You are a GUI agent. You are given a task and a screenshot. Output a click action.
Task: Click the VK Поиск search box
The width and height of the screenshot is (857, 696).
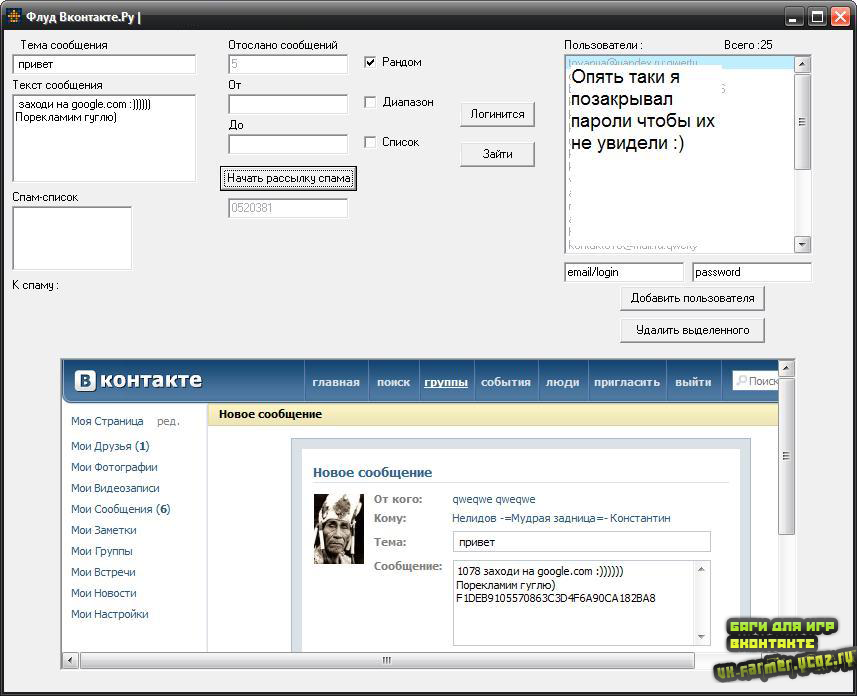[x=755, y=381]
